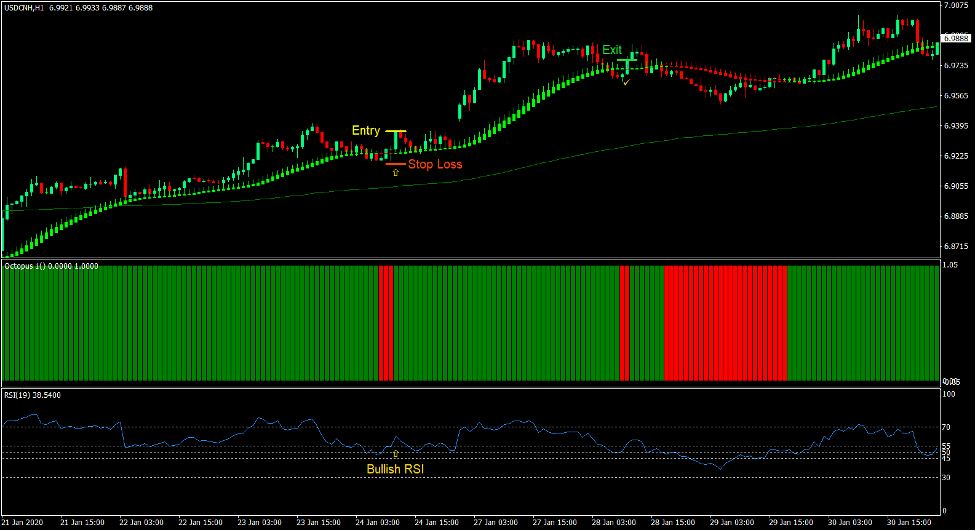Viewport: 977px width, 531px height.
Task: Select the green Exit line marker
Action: 626,62
